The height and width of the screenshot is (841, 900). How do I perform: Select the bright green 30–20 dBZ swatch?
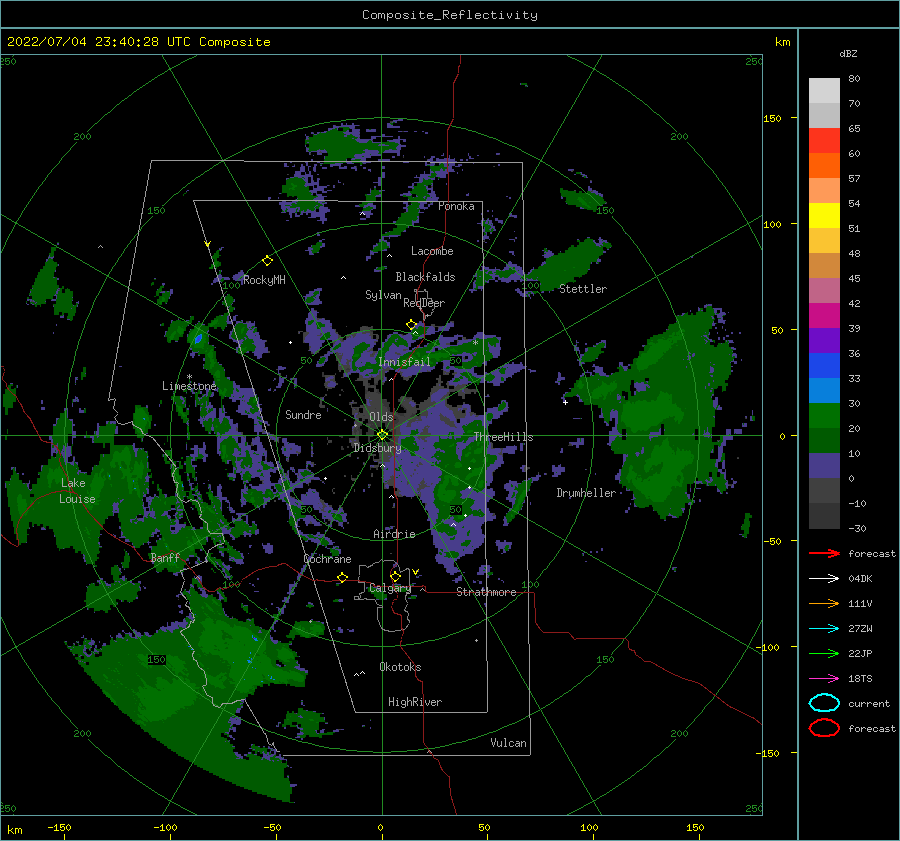pos(824,416)
